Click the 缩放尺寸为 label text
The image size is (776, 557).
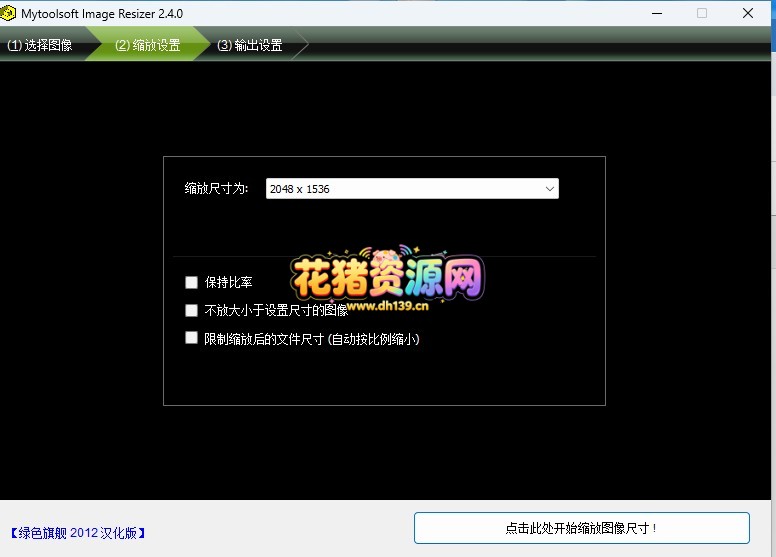[216, 189]
